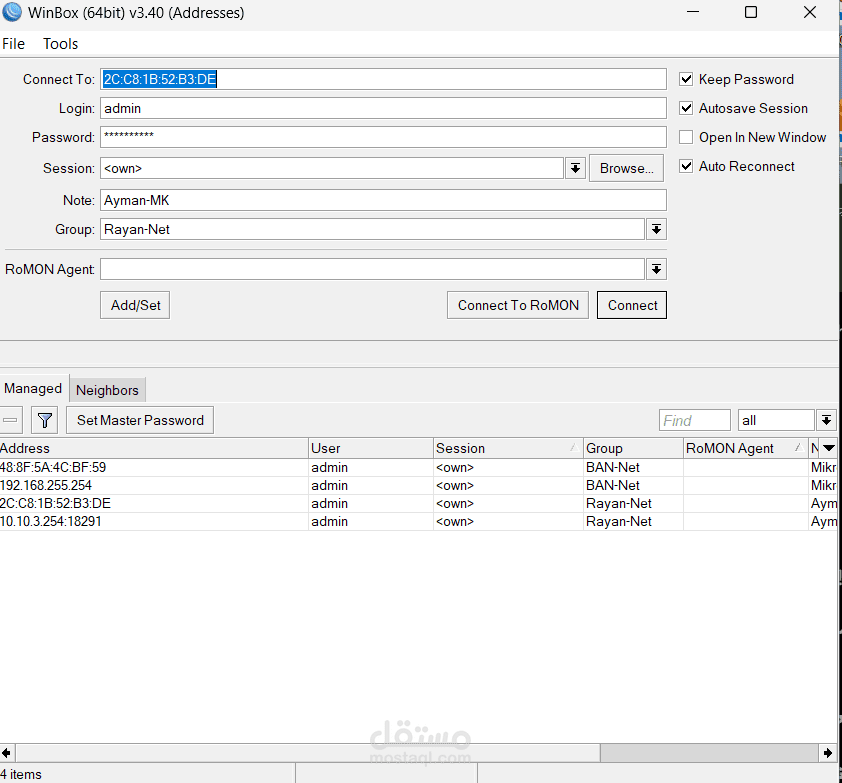The height and width of the screenshot is (783, 842).
Task: Click the Session field showing <own>
Action: point(332,169)
